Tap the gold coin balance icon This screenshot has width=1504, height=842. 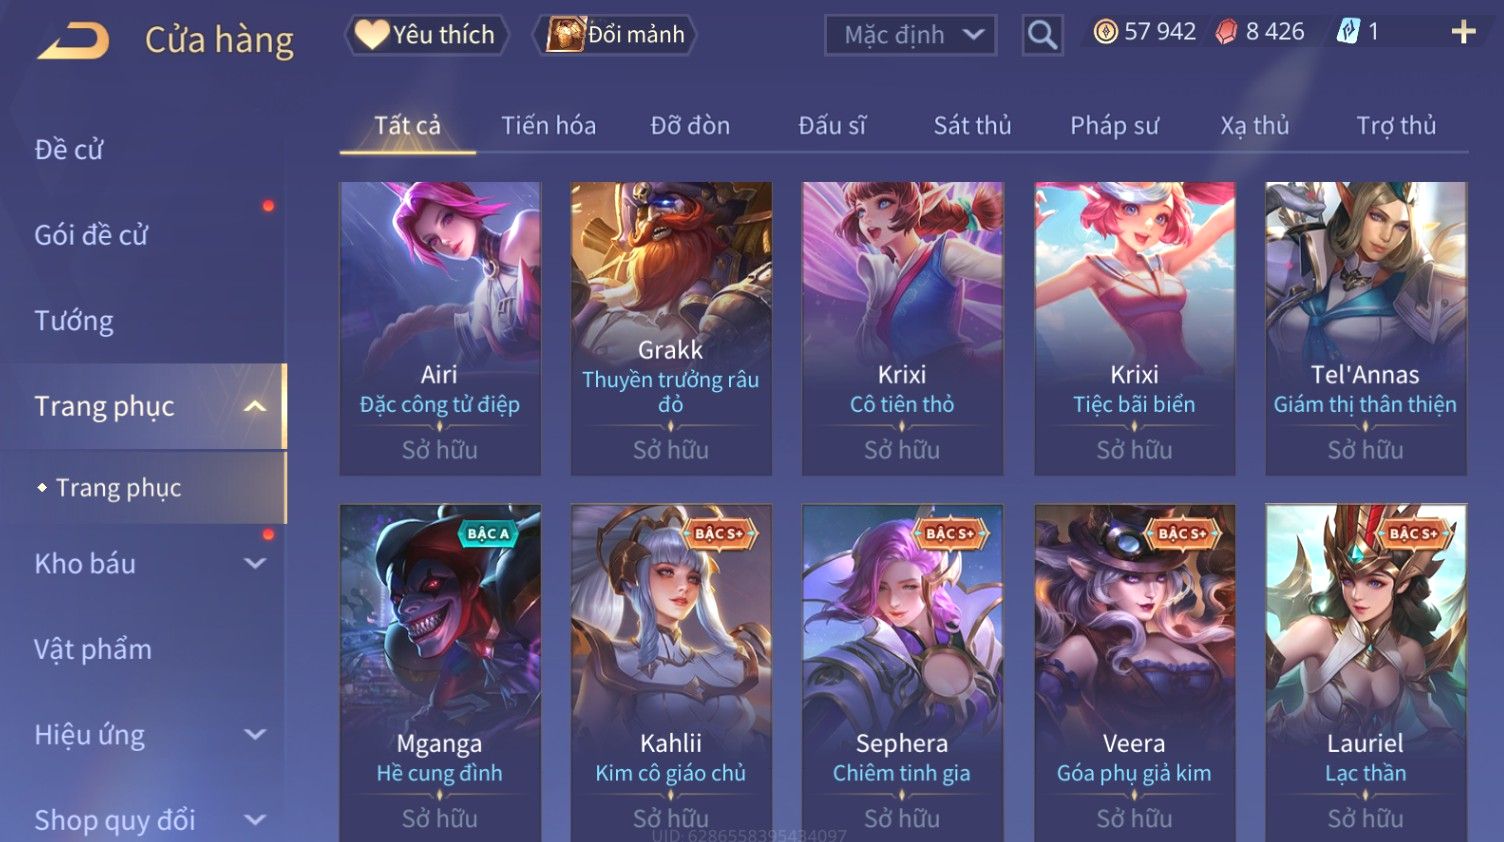point(1105,32)
